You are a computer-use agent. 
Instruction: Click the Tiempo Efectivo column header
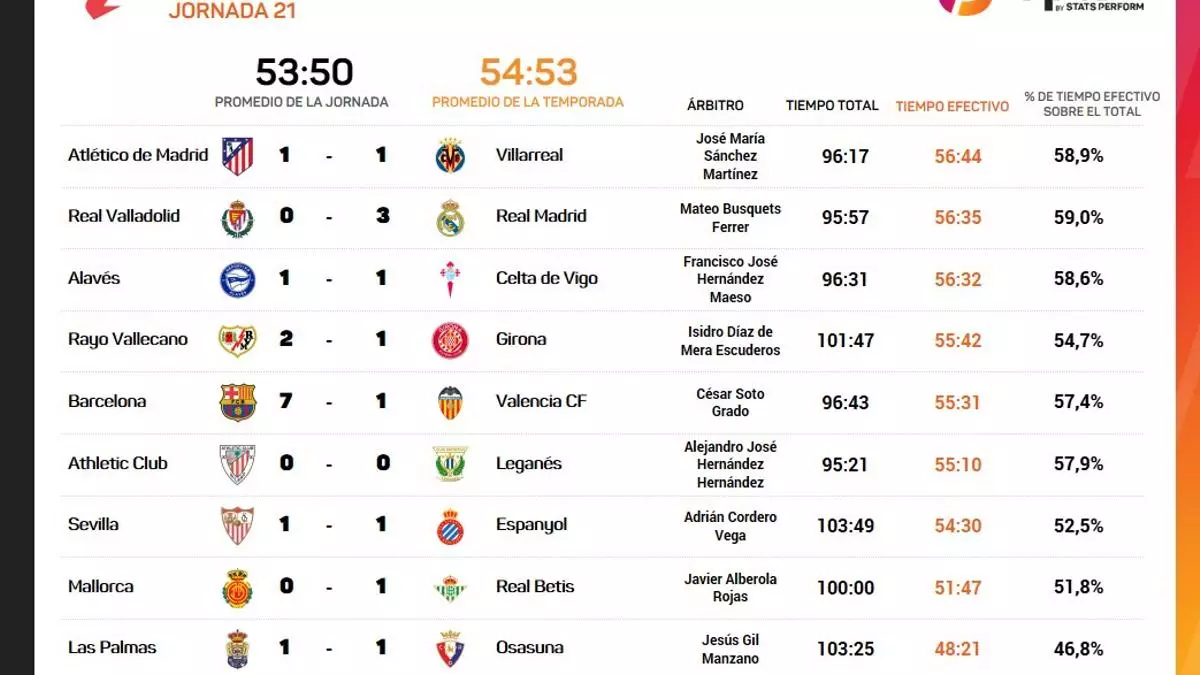952,106
